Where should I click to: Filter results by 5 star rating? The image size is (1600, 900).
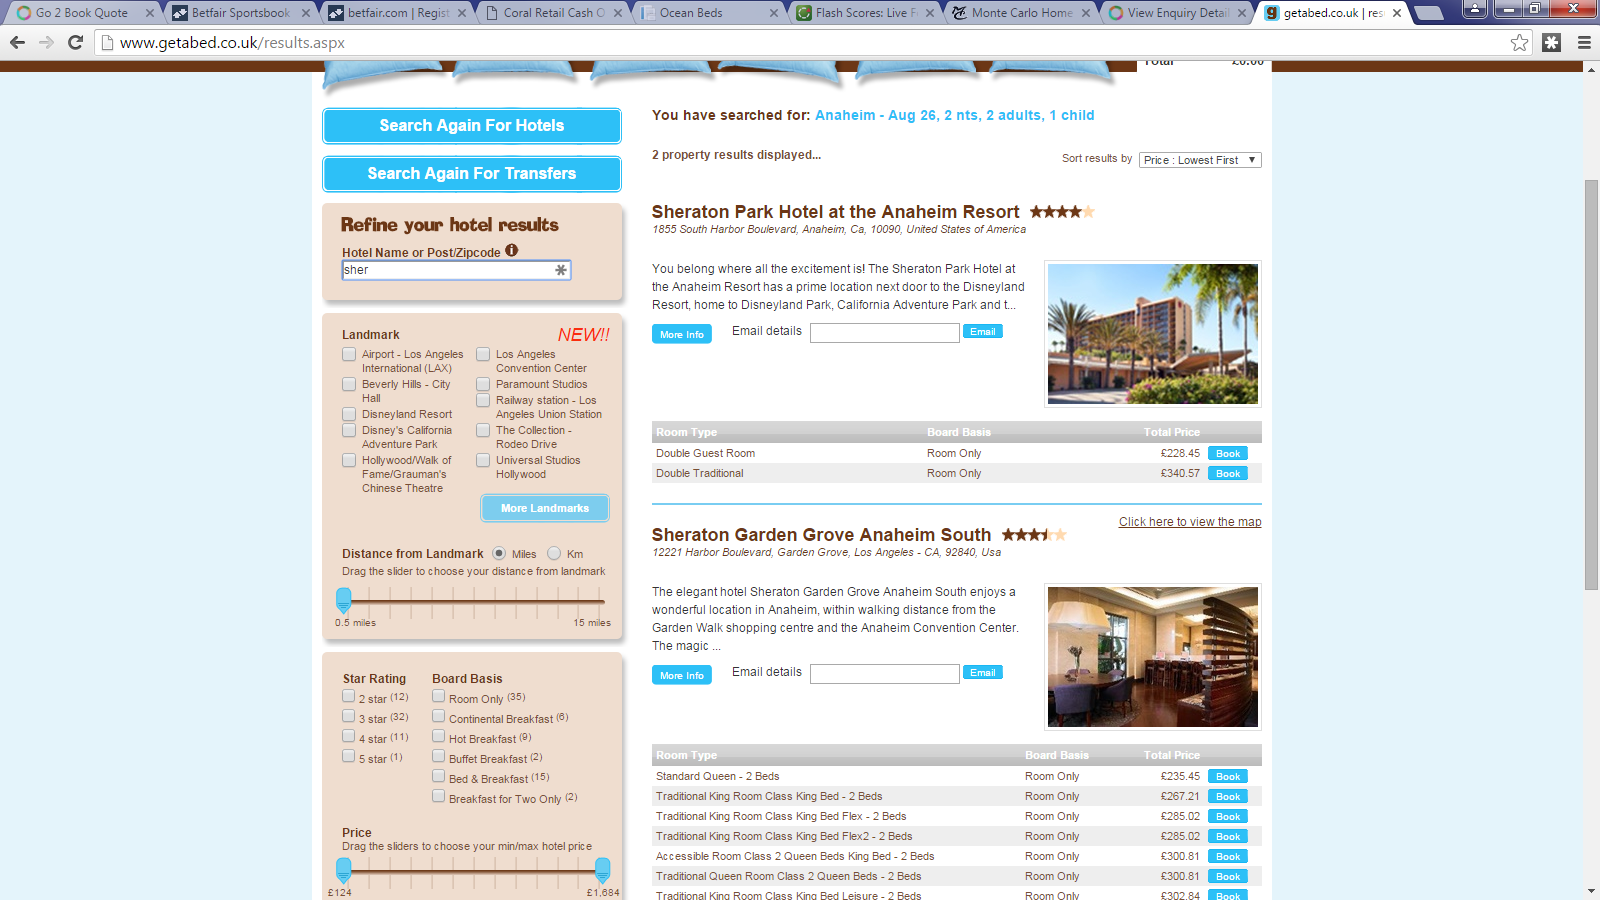coord(349,756)
